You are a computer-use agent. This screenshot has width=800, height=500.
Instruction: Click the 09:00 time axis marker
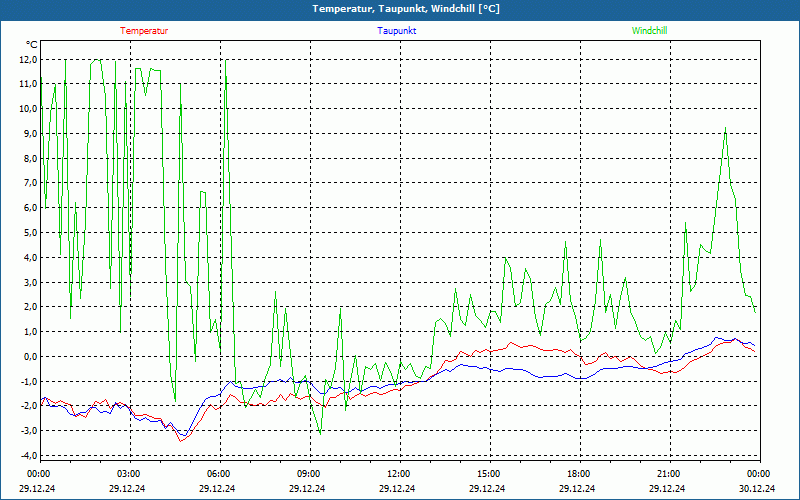(x=308, y=474)
